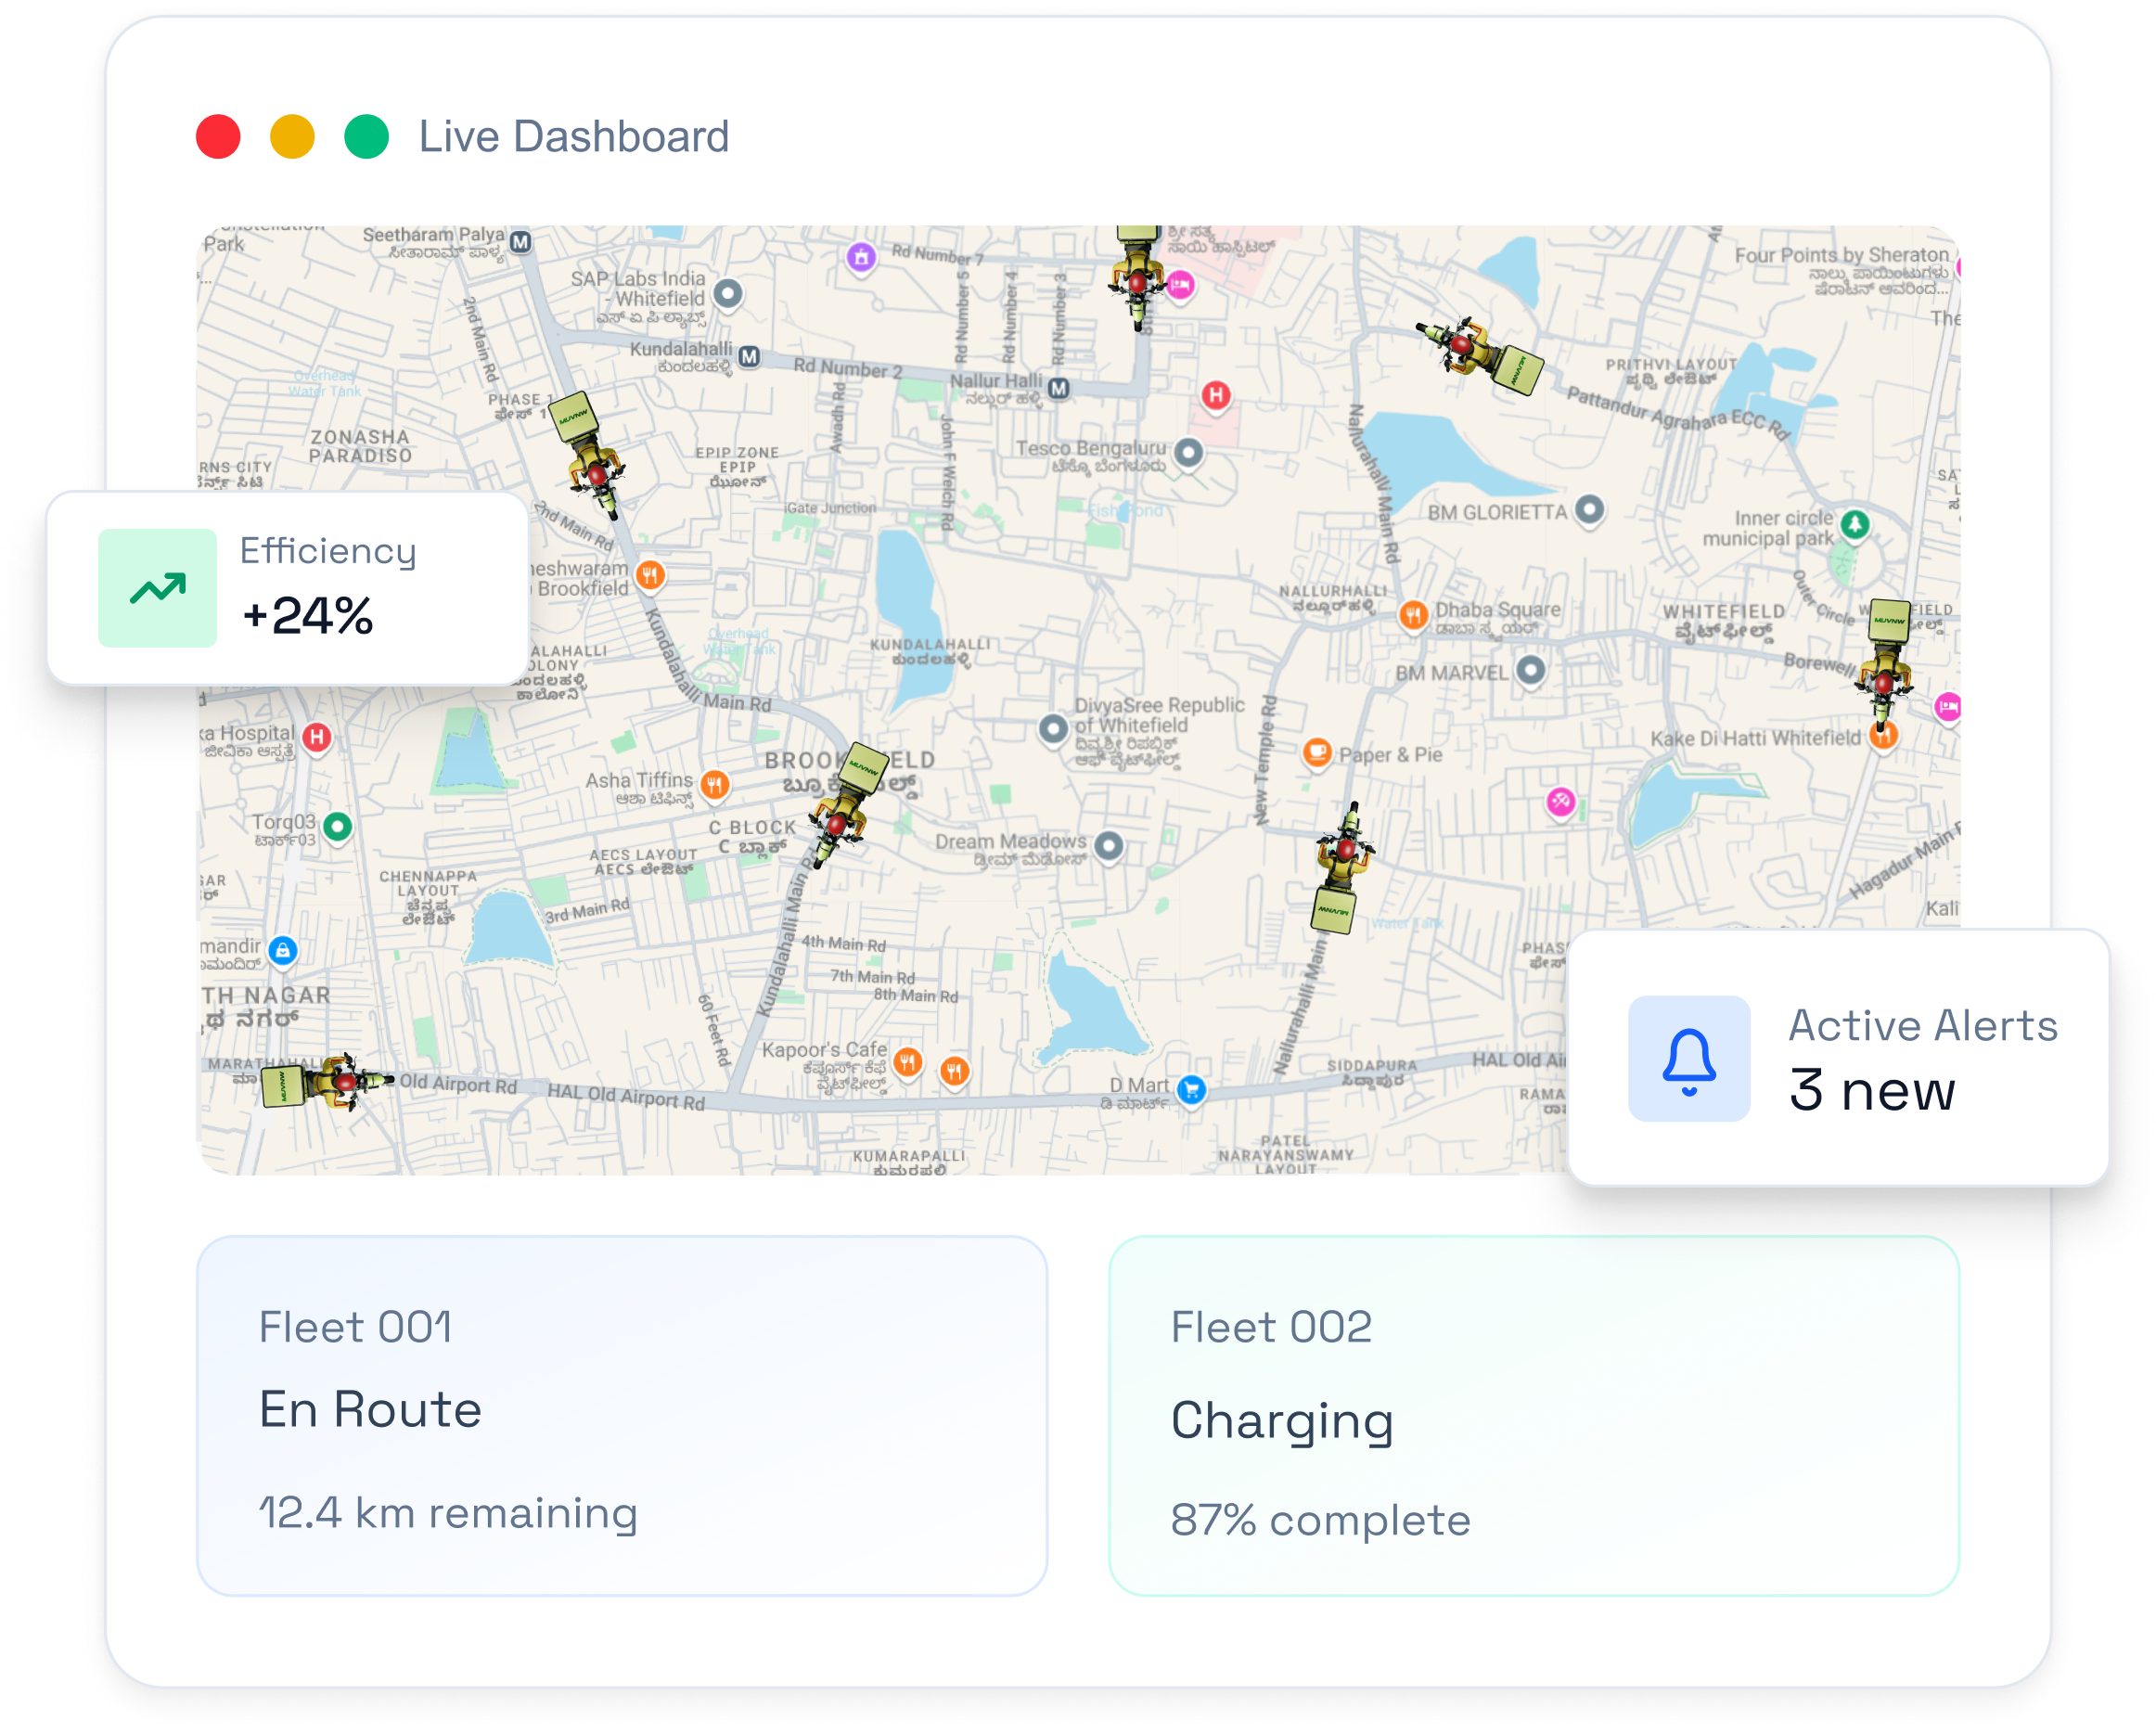Open the Active Alerts 3 new card
Viewport: 2156px width, 1734px height.
coord(1838,1058)
